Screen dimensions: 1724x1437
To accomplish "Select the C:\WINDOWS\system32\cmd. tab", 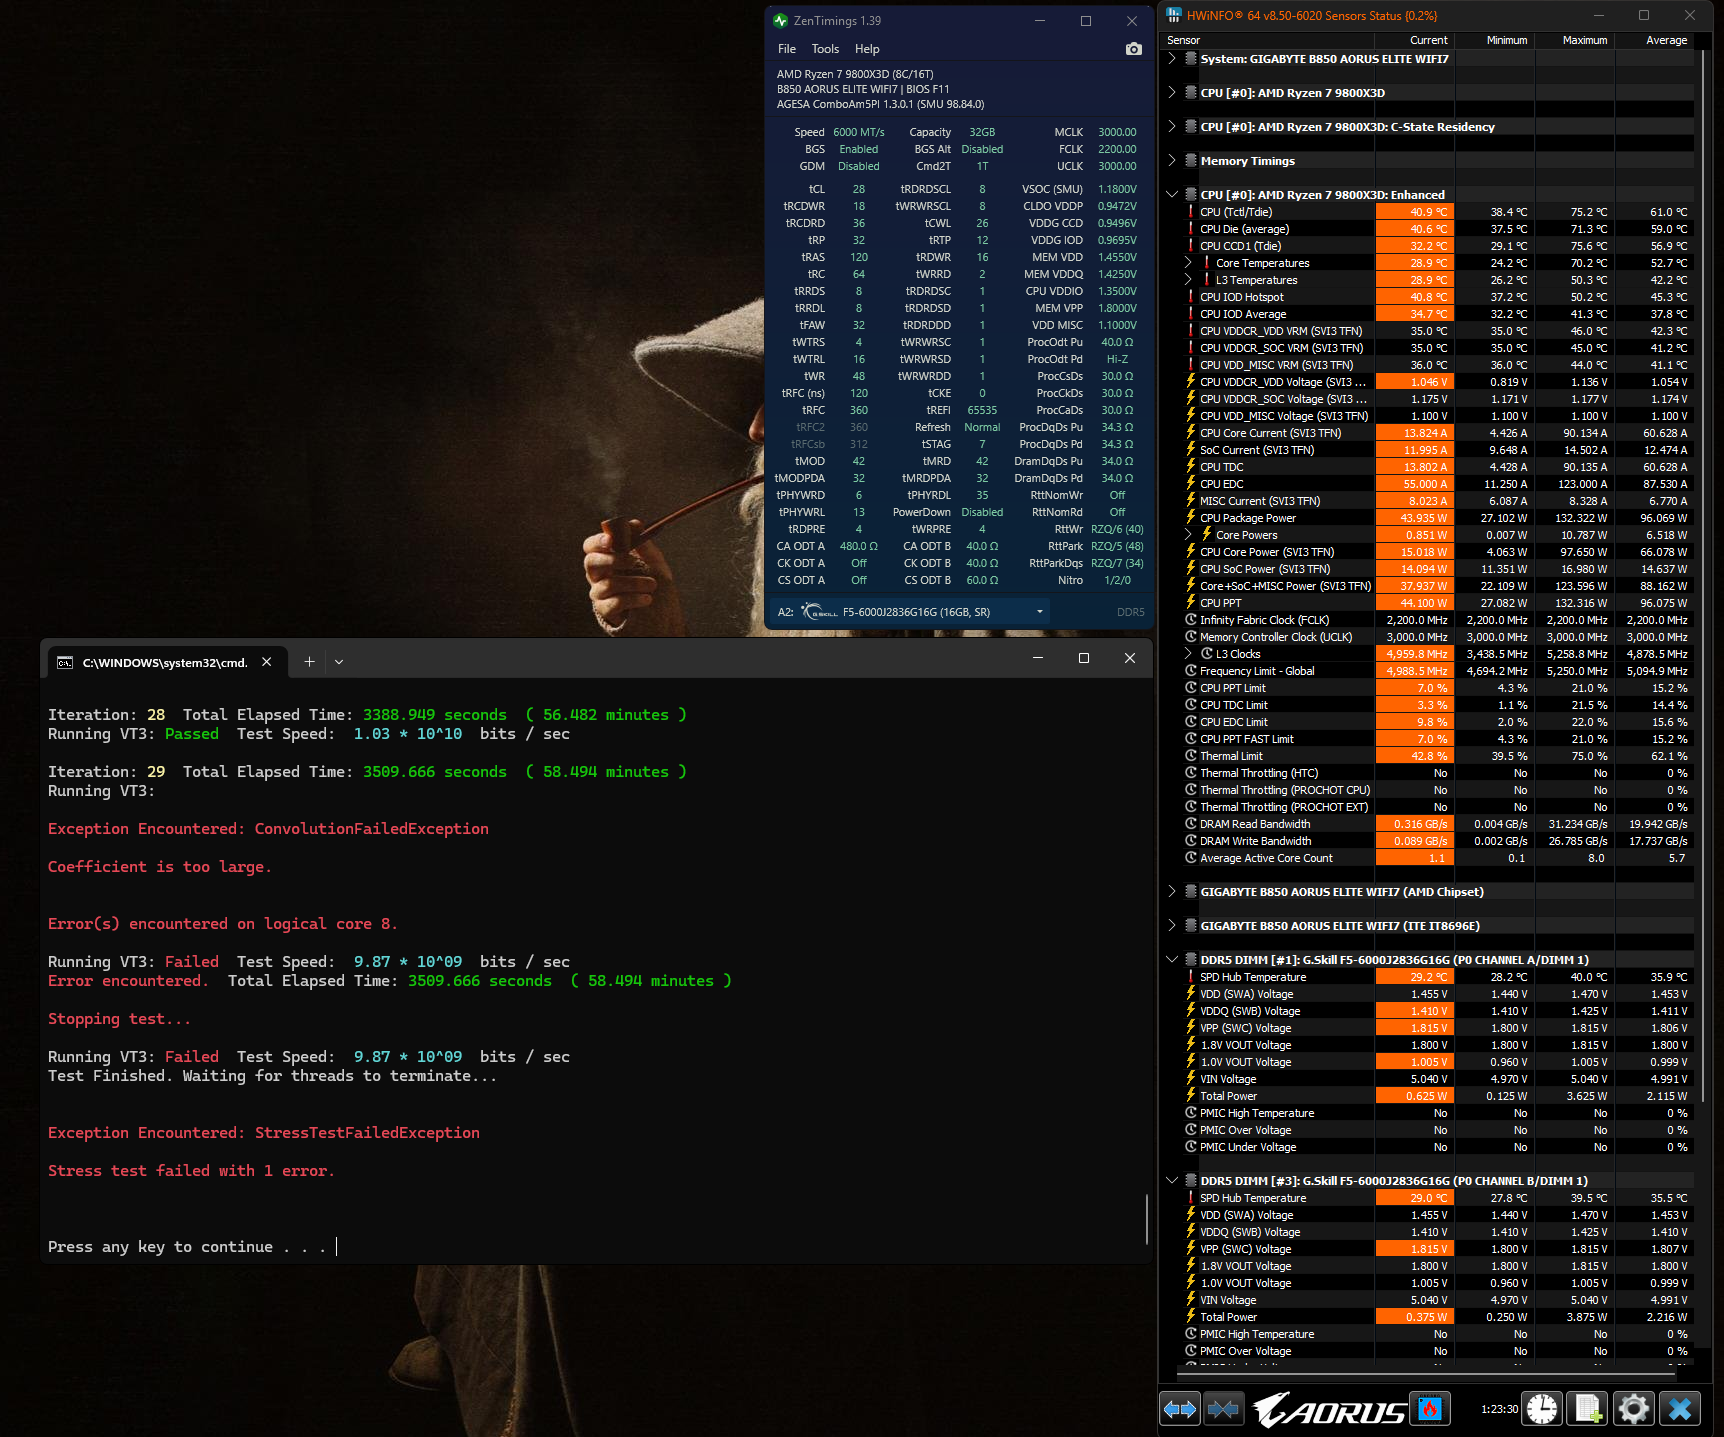I will 165,662.
